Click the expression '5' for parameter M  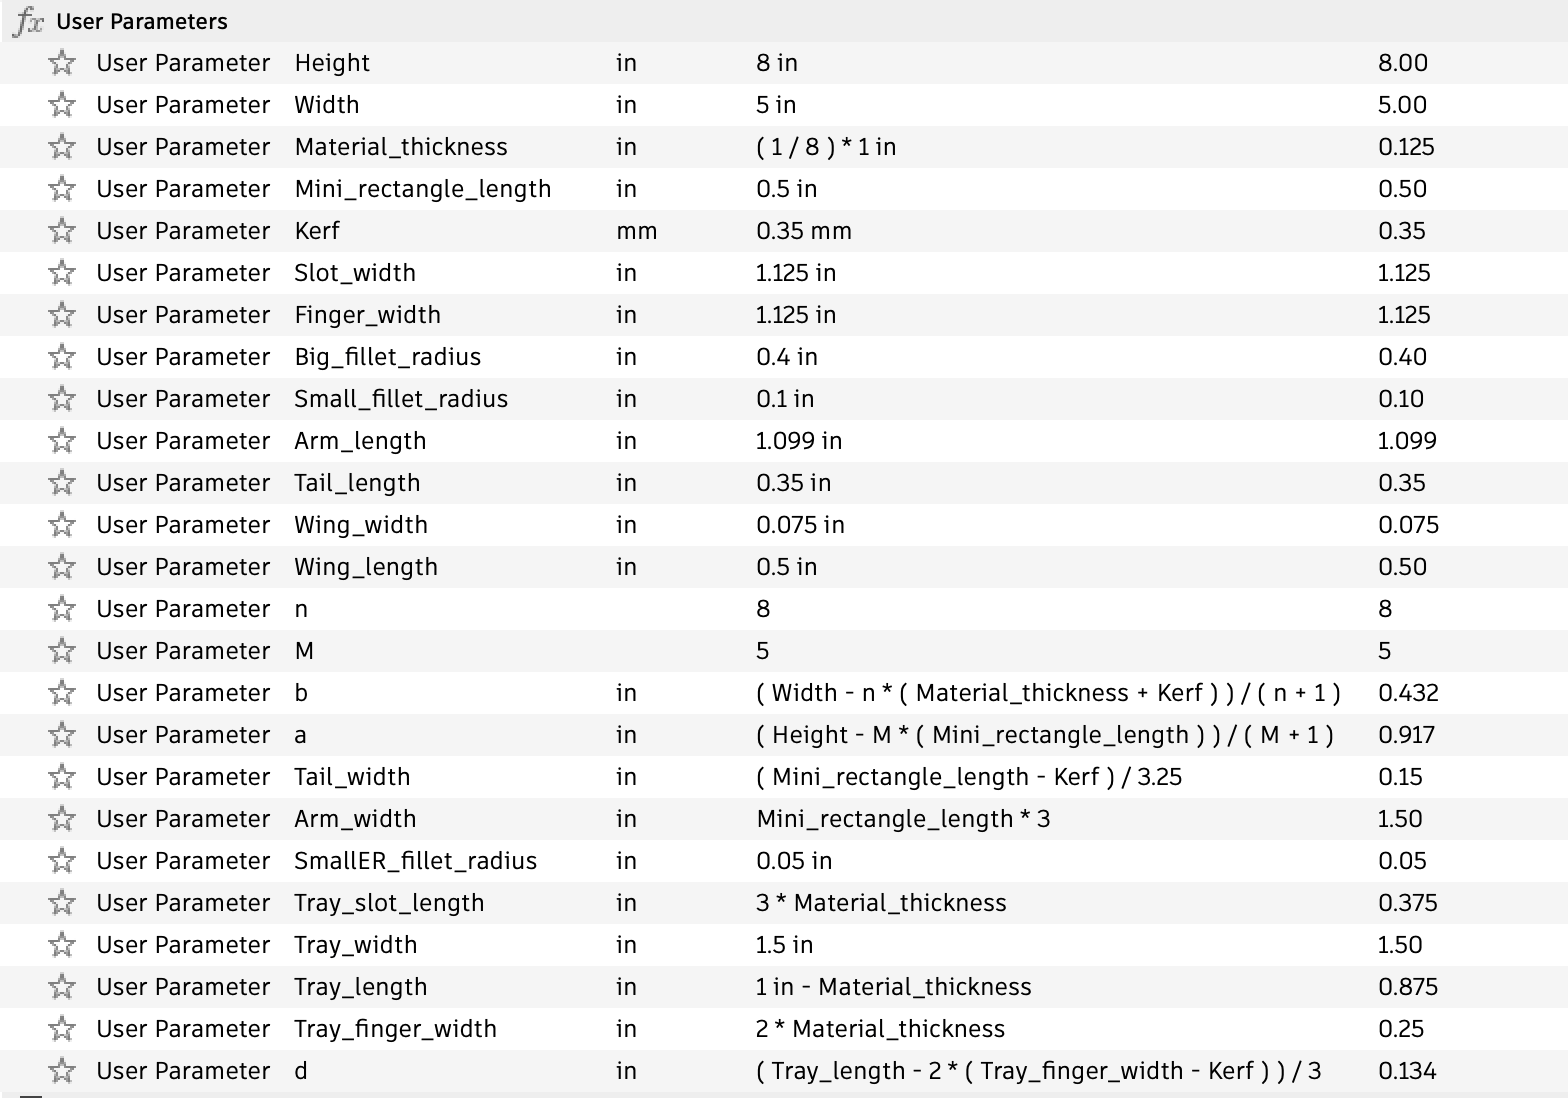(763, 651)
